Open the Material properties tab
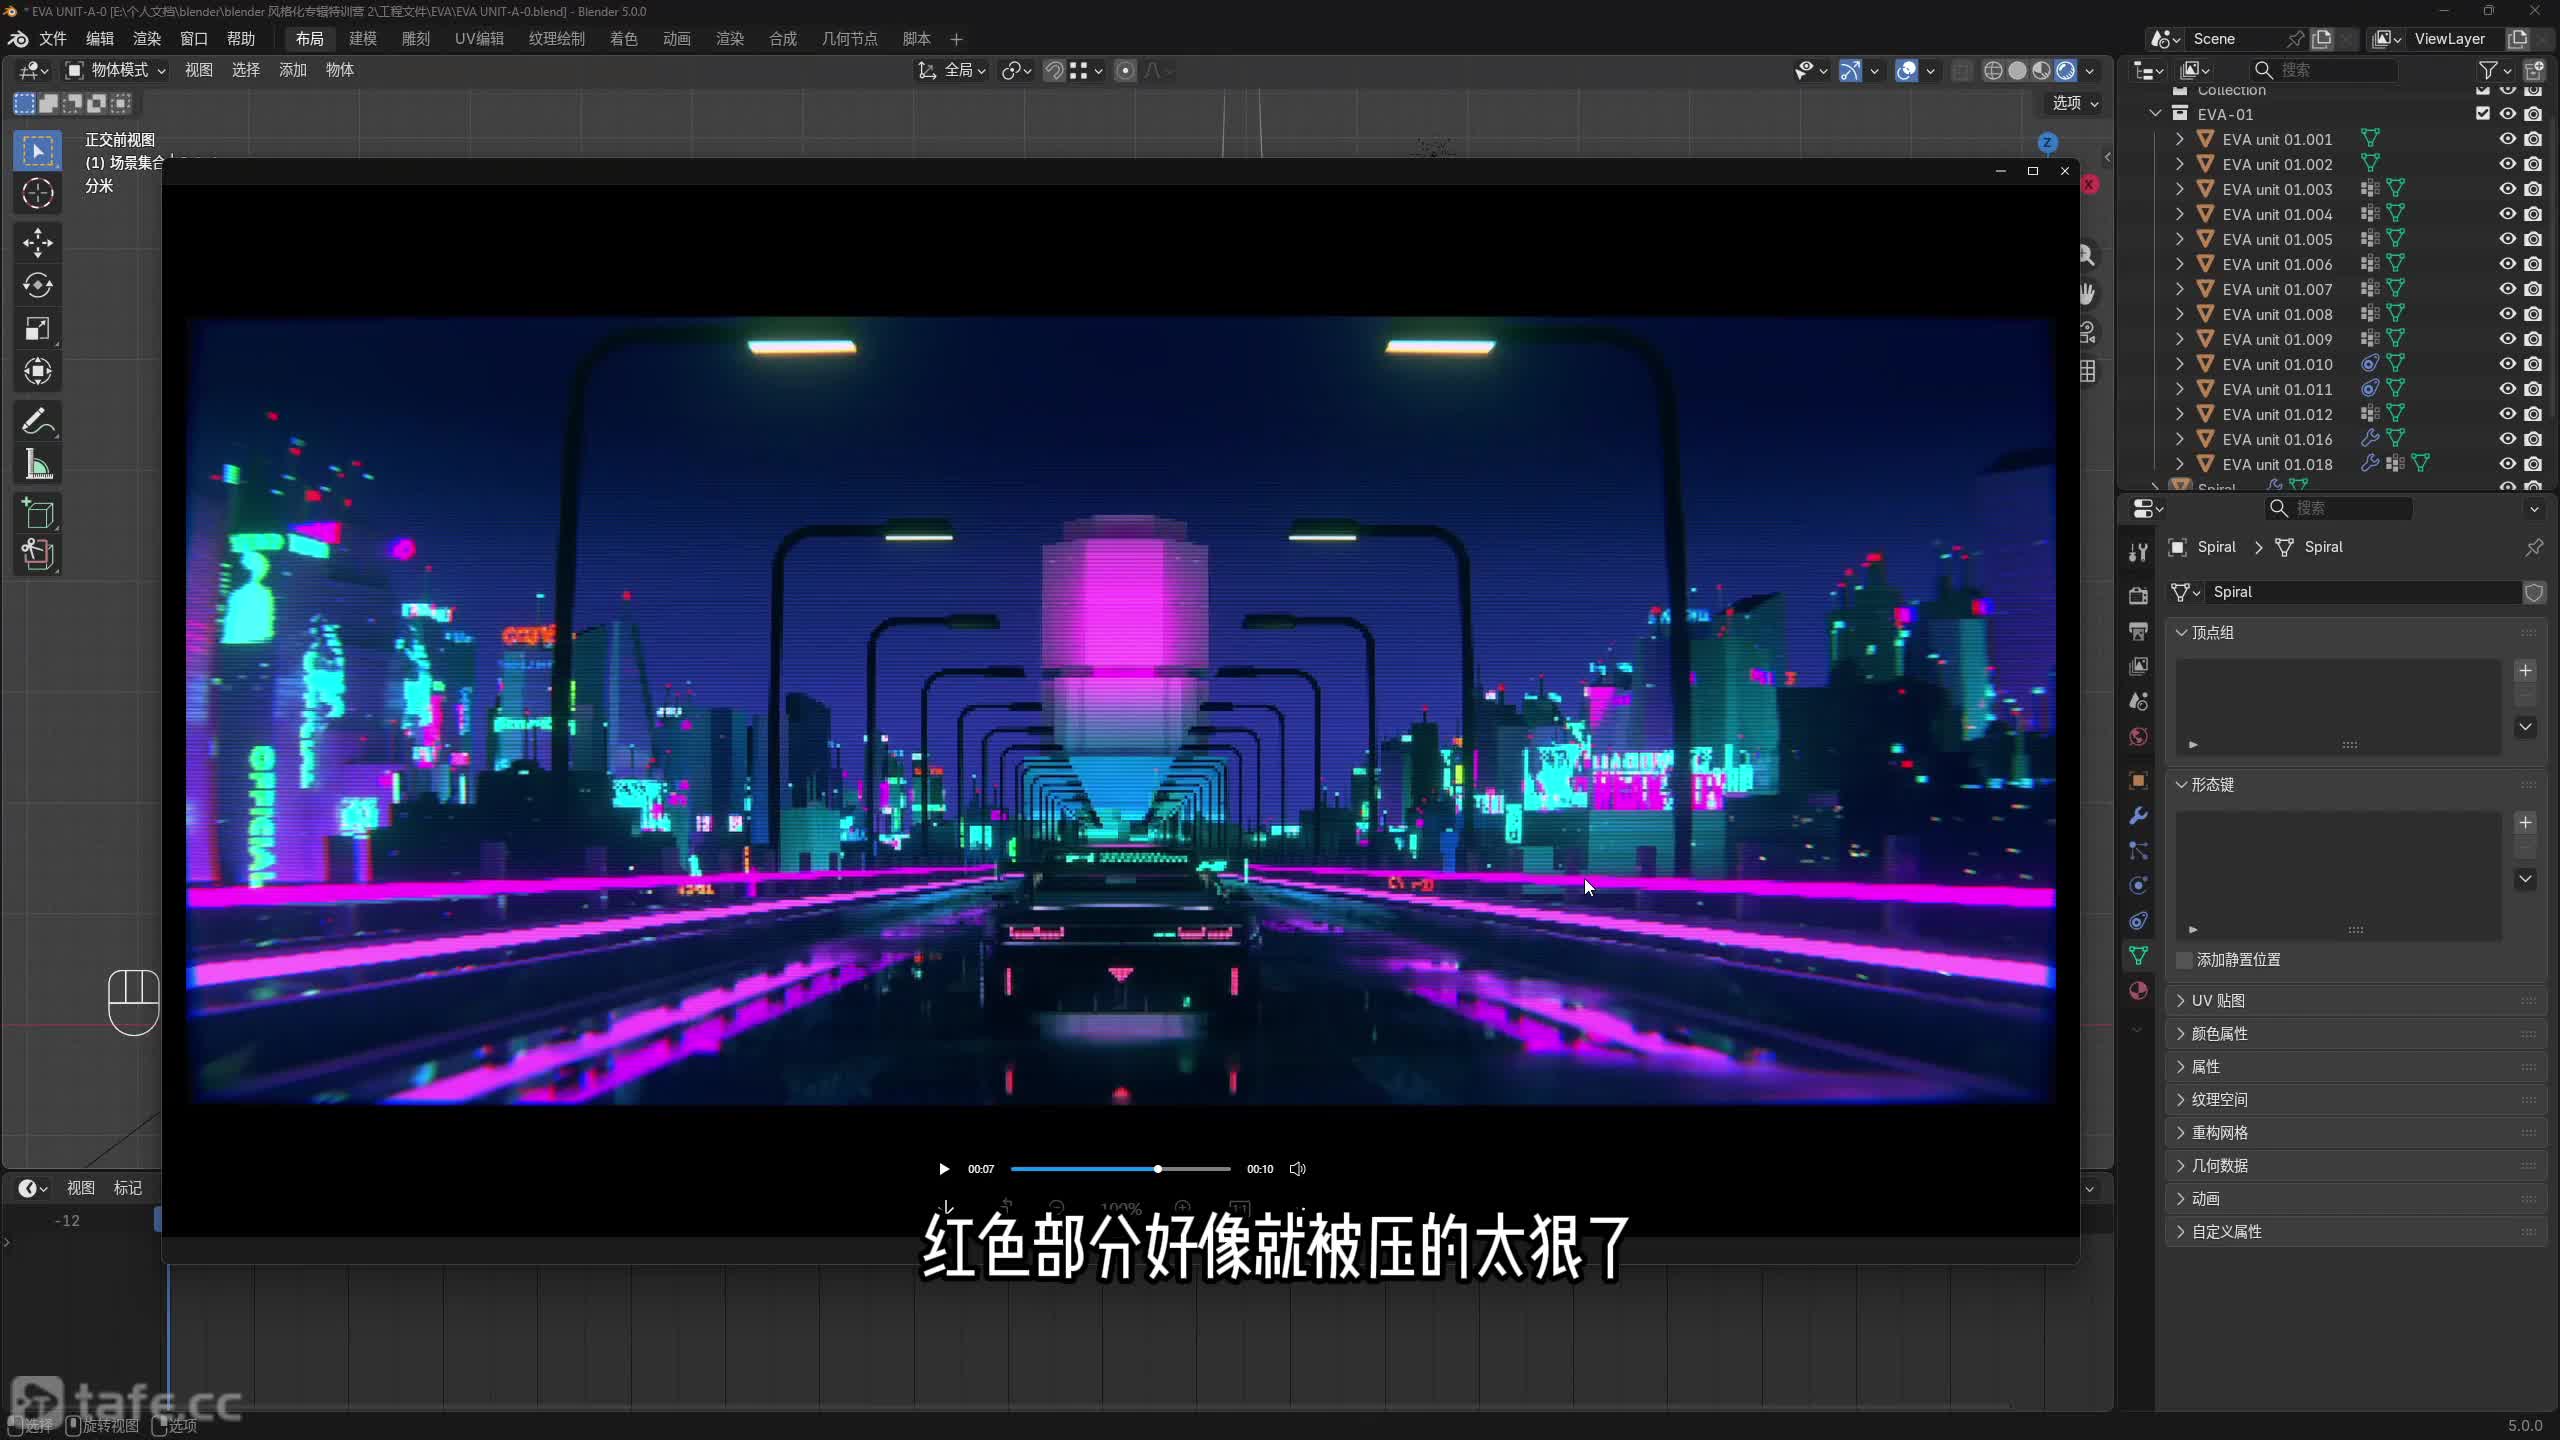 click(x=2138, y=991)
